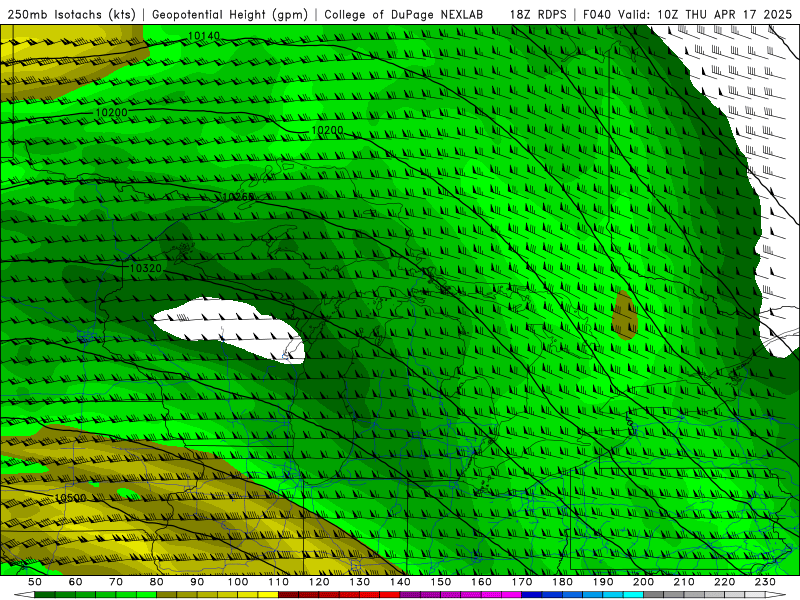The width and height of the screenshot is (800, 600).
Task: Click the 150 value on the colorbar scale
Action: (441, 582)
